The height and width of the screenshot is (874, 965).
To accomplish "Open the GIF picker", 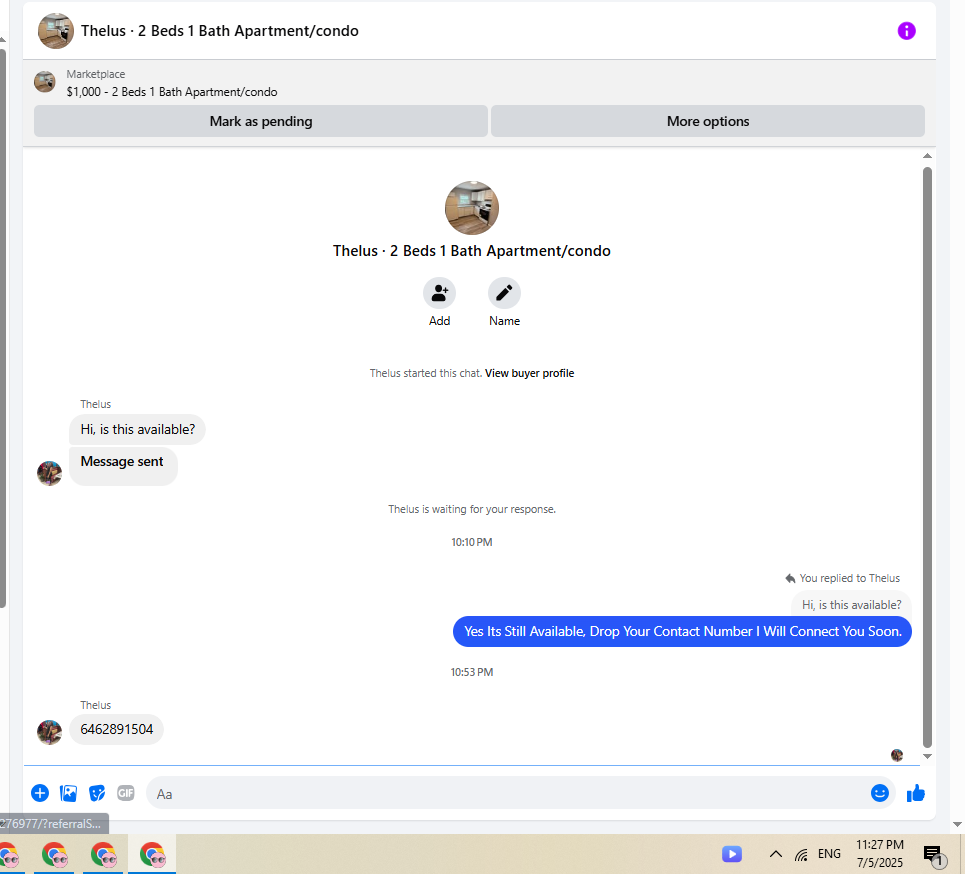I will 126,793.
